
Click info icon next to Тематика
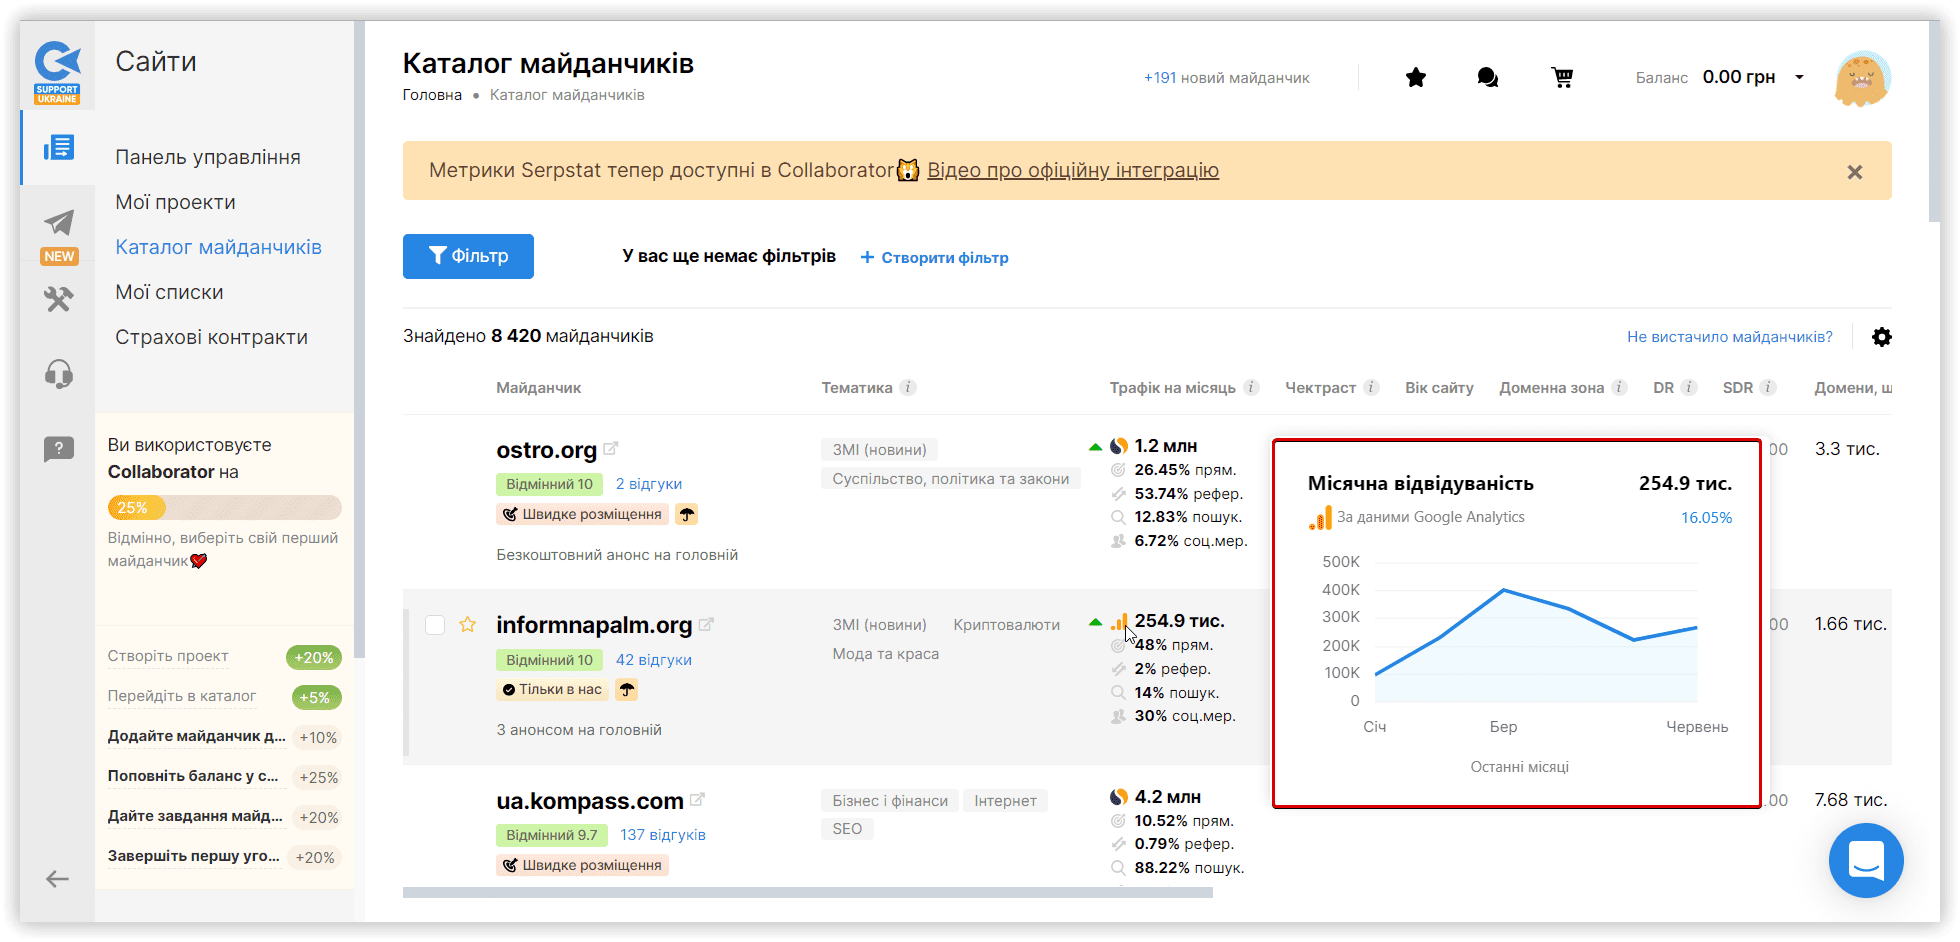(908, 388)
